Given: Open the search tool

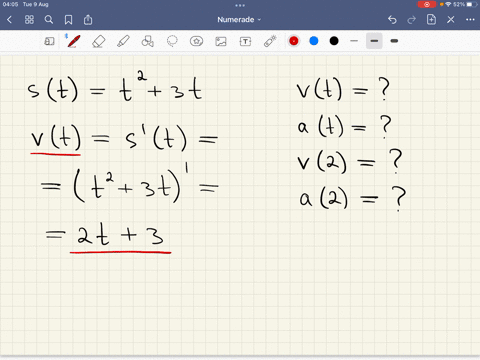Looking at the screenshot, I should coord(49,20).
